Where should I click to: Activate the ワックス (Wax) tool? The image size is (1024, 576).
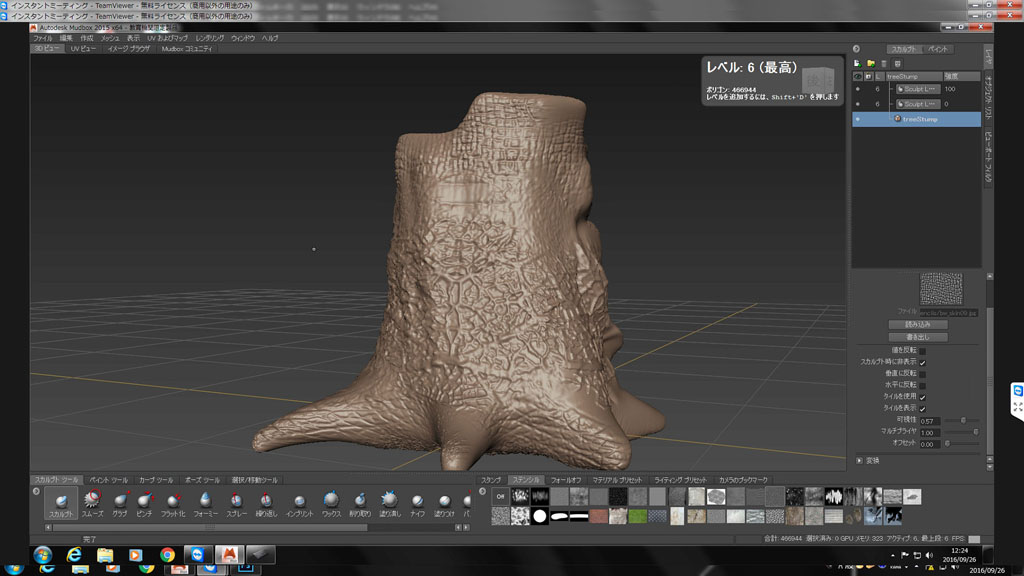[x=331, y=501]
